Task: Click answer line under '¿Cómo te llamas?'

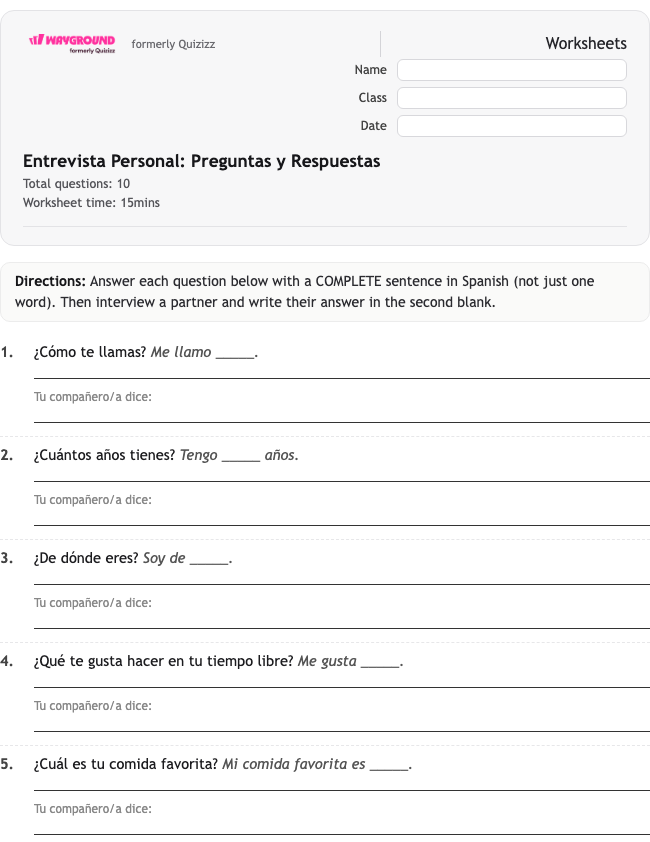Action: [342, 373]
